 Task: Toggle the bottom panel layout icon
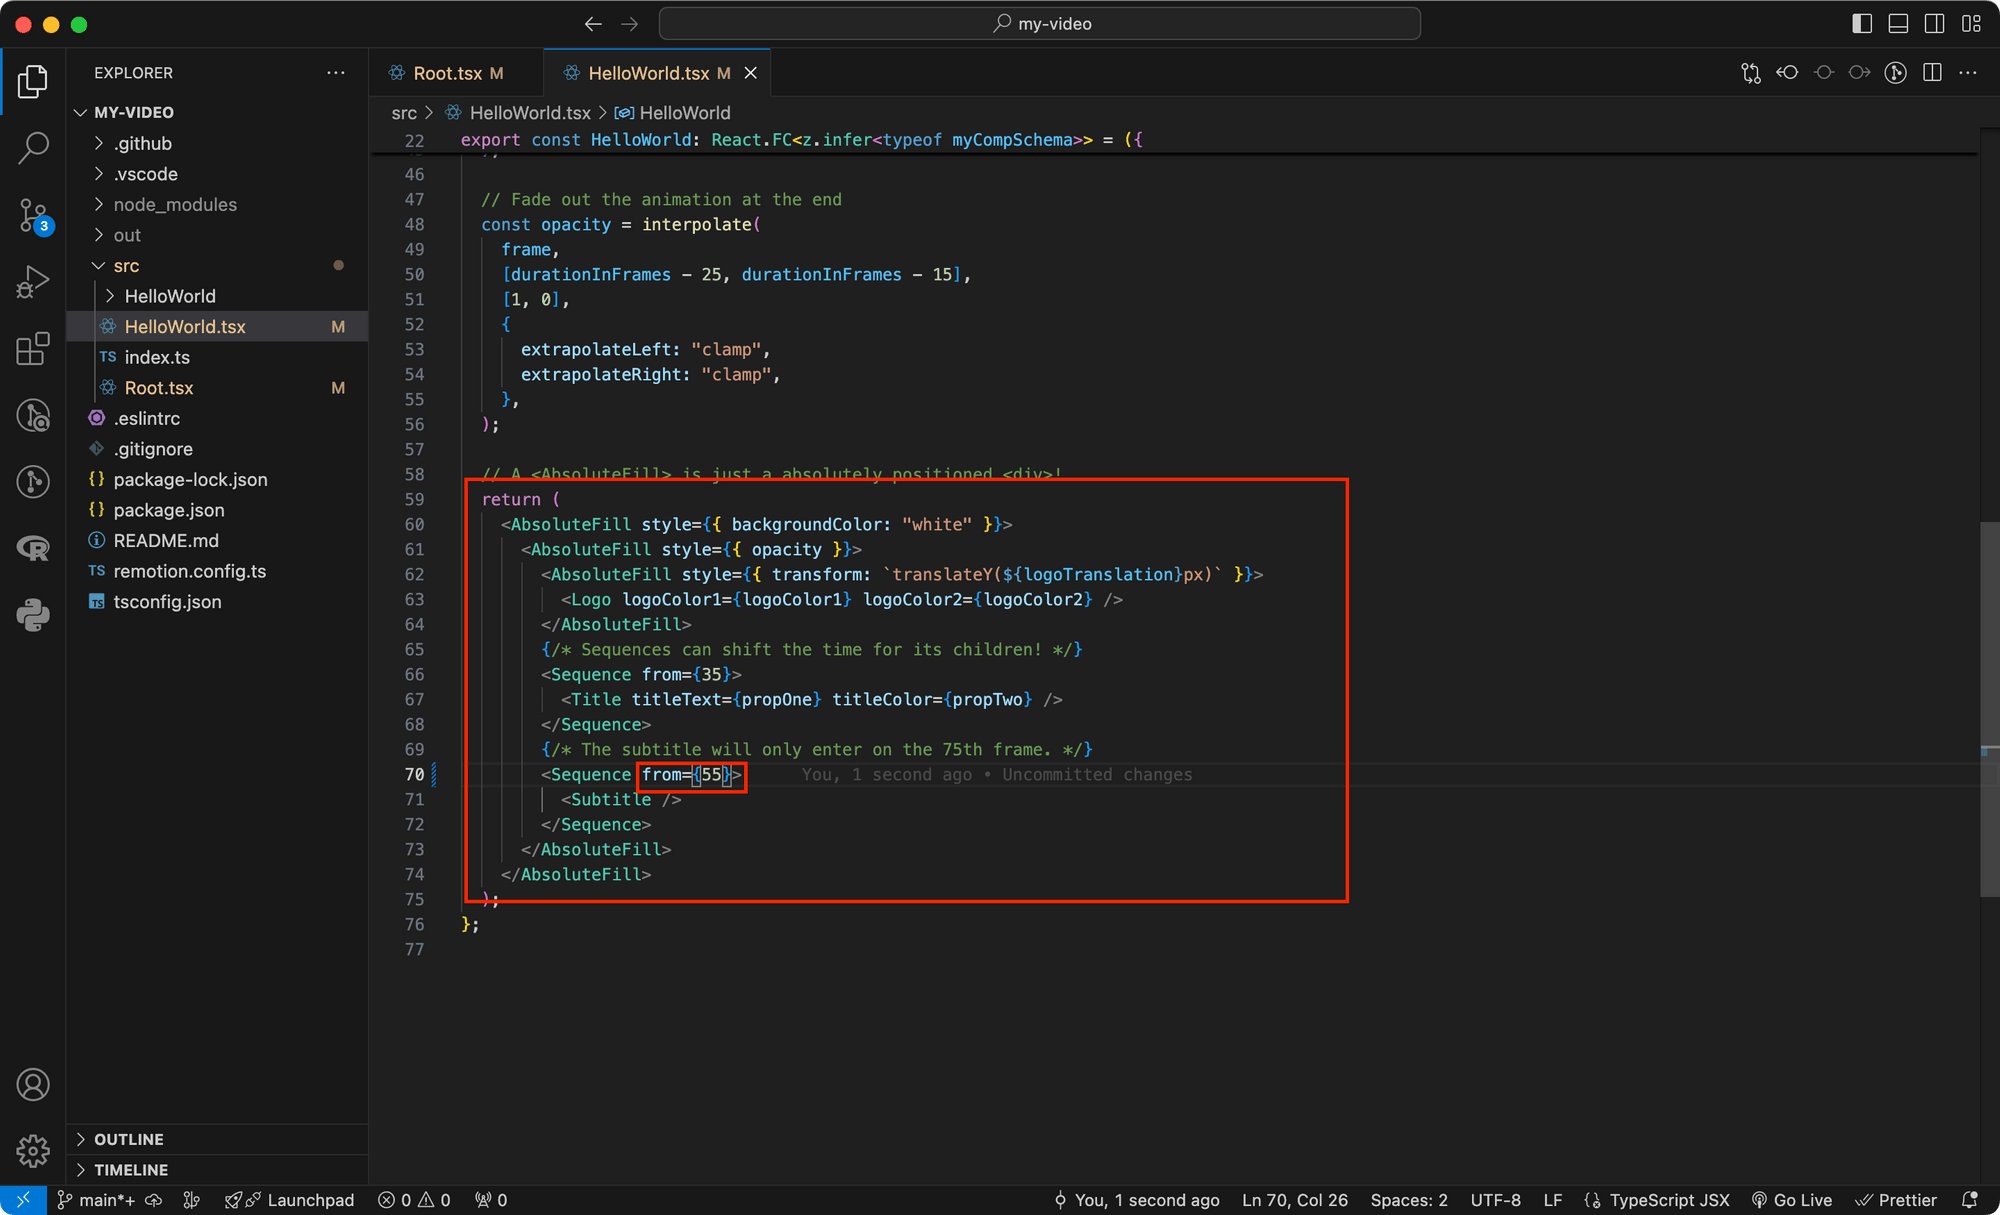click(x=1898, y=24)
